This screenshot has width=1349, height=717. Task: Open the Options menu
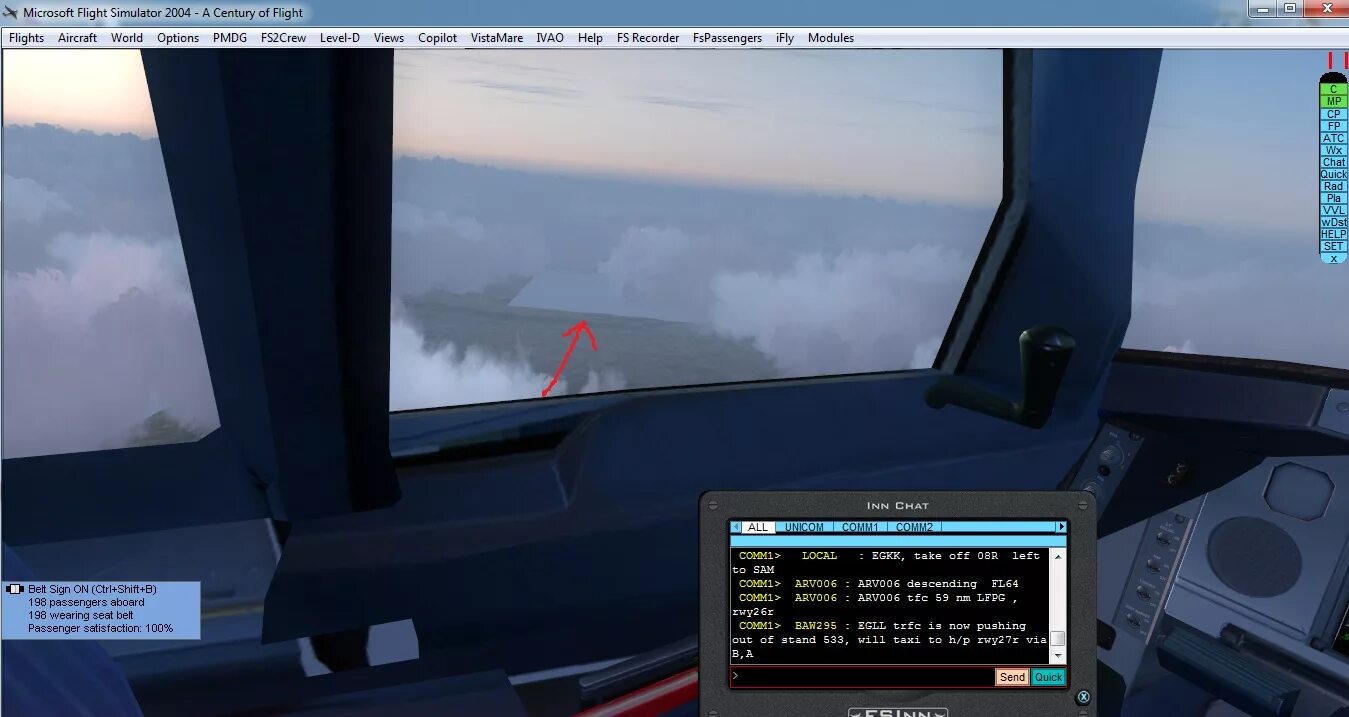click(178, 38)
